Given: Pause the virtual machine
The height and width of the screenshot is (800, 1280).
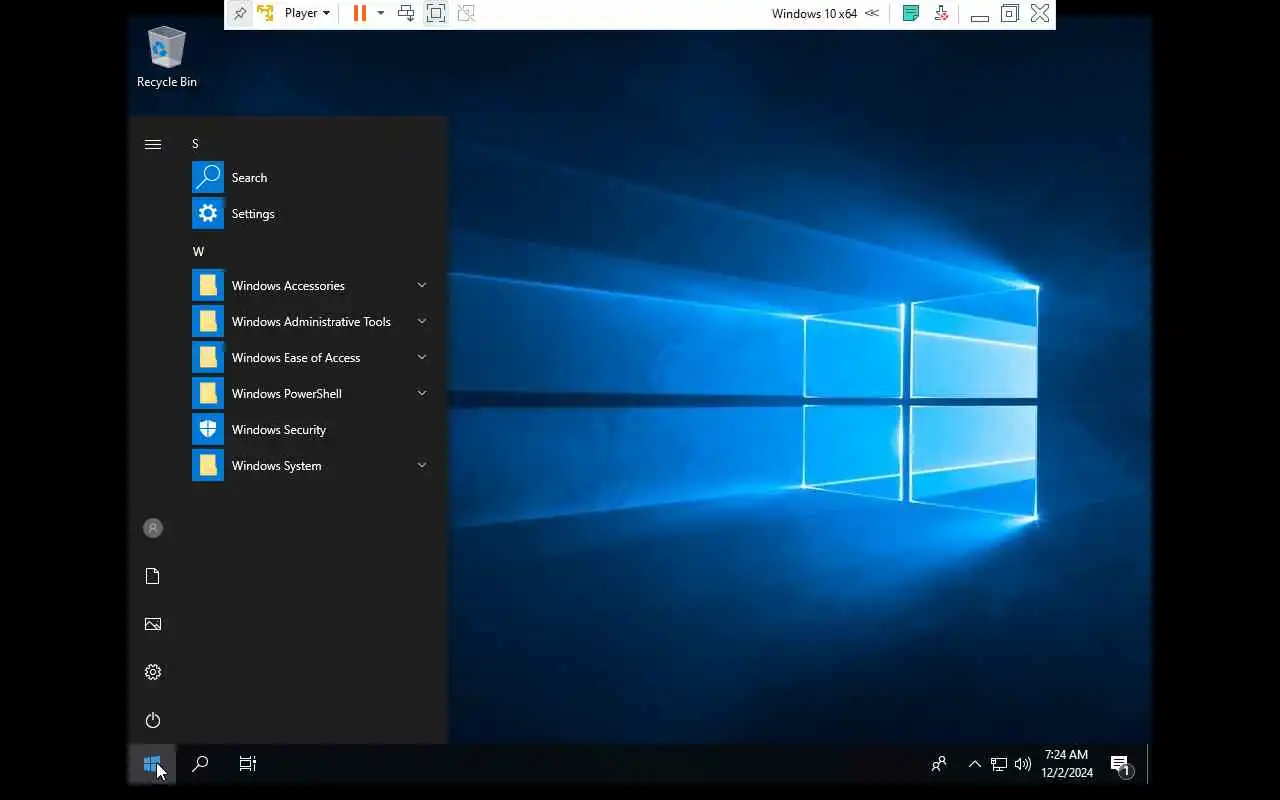Looking at the screenshot, I should (x=360, y=13).
